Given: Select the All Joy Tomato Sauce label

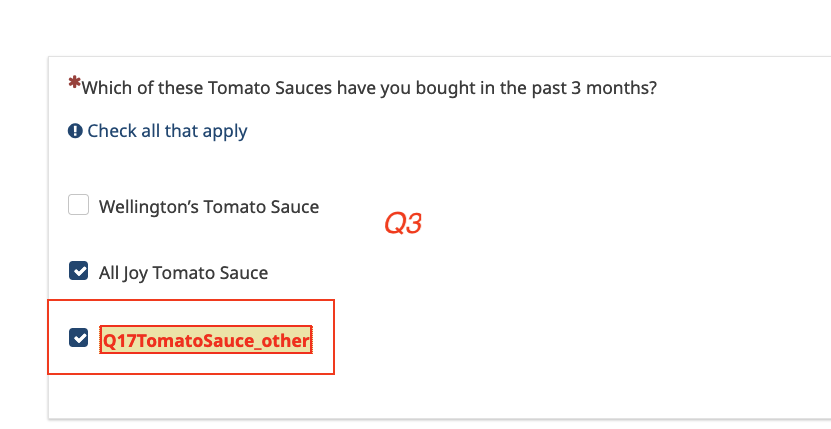Looking at the screenshot, I should click(183, 272).
